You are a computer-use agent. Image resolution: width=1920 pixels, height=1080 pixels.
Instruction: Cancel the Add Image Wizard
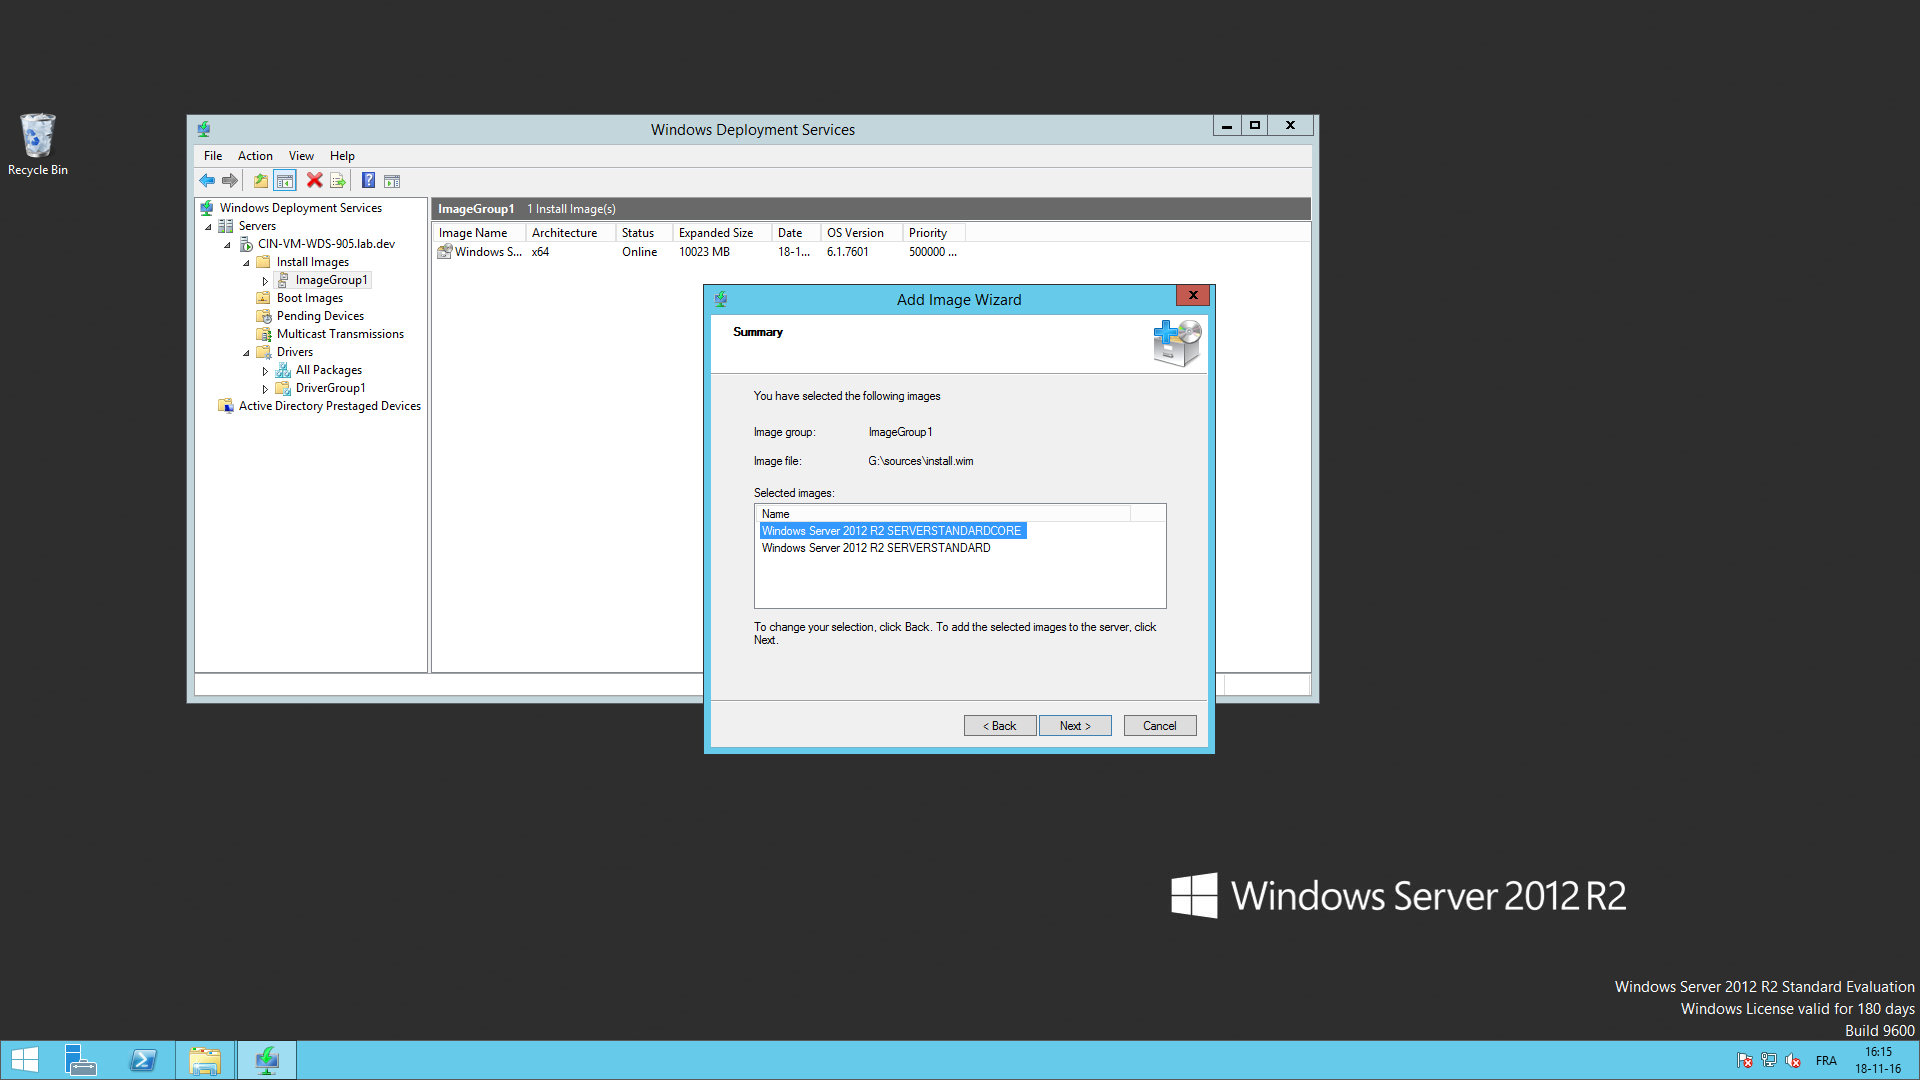pos(1160,726)
